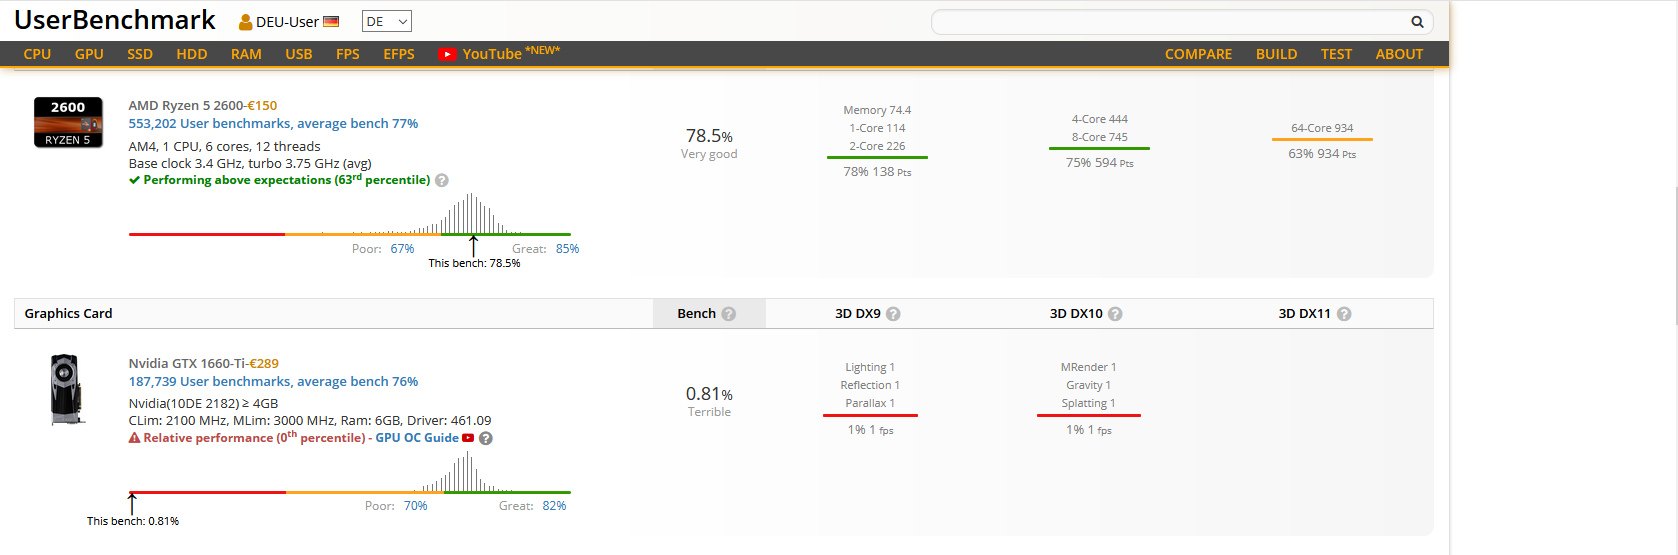1678x555 pixels.
Task: Click Ryzen Poor 67% link
Action: [402, 249]
